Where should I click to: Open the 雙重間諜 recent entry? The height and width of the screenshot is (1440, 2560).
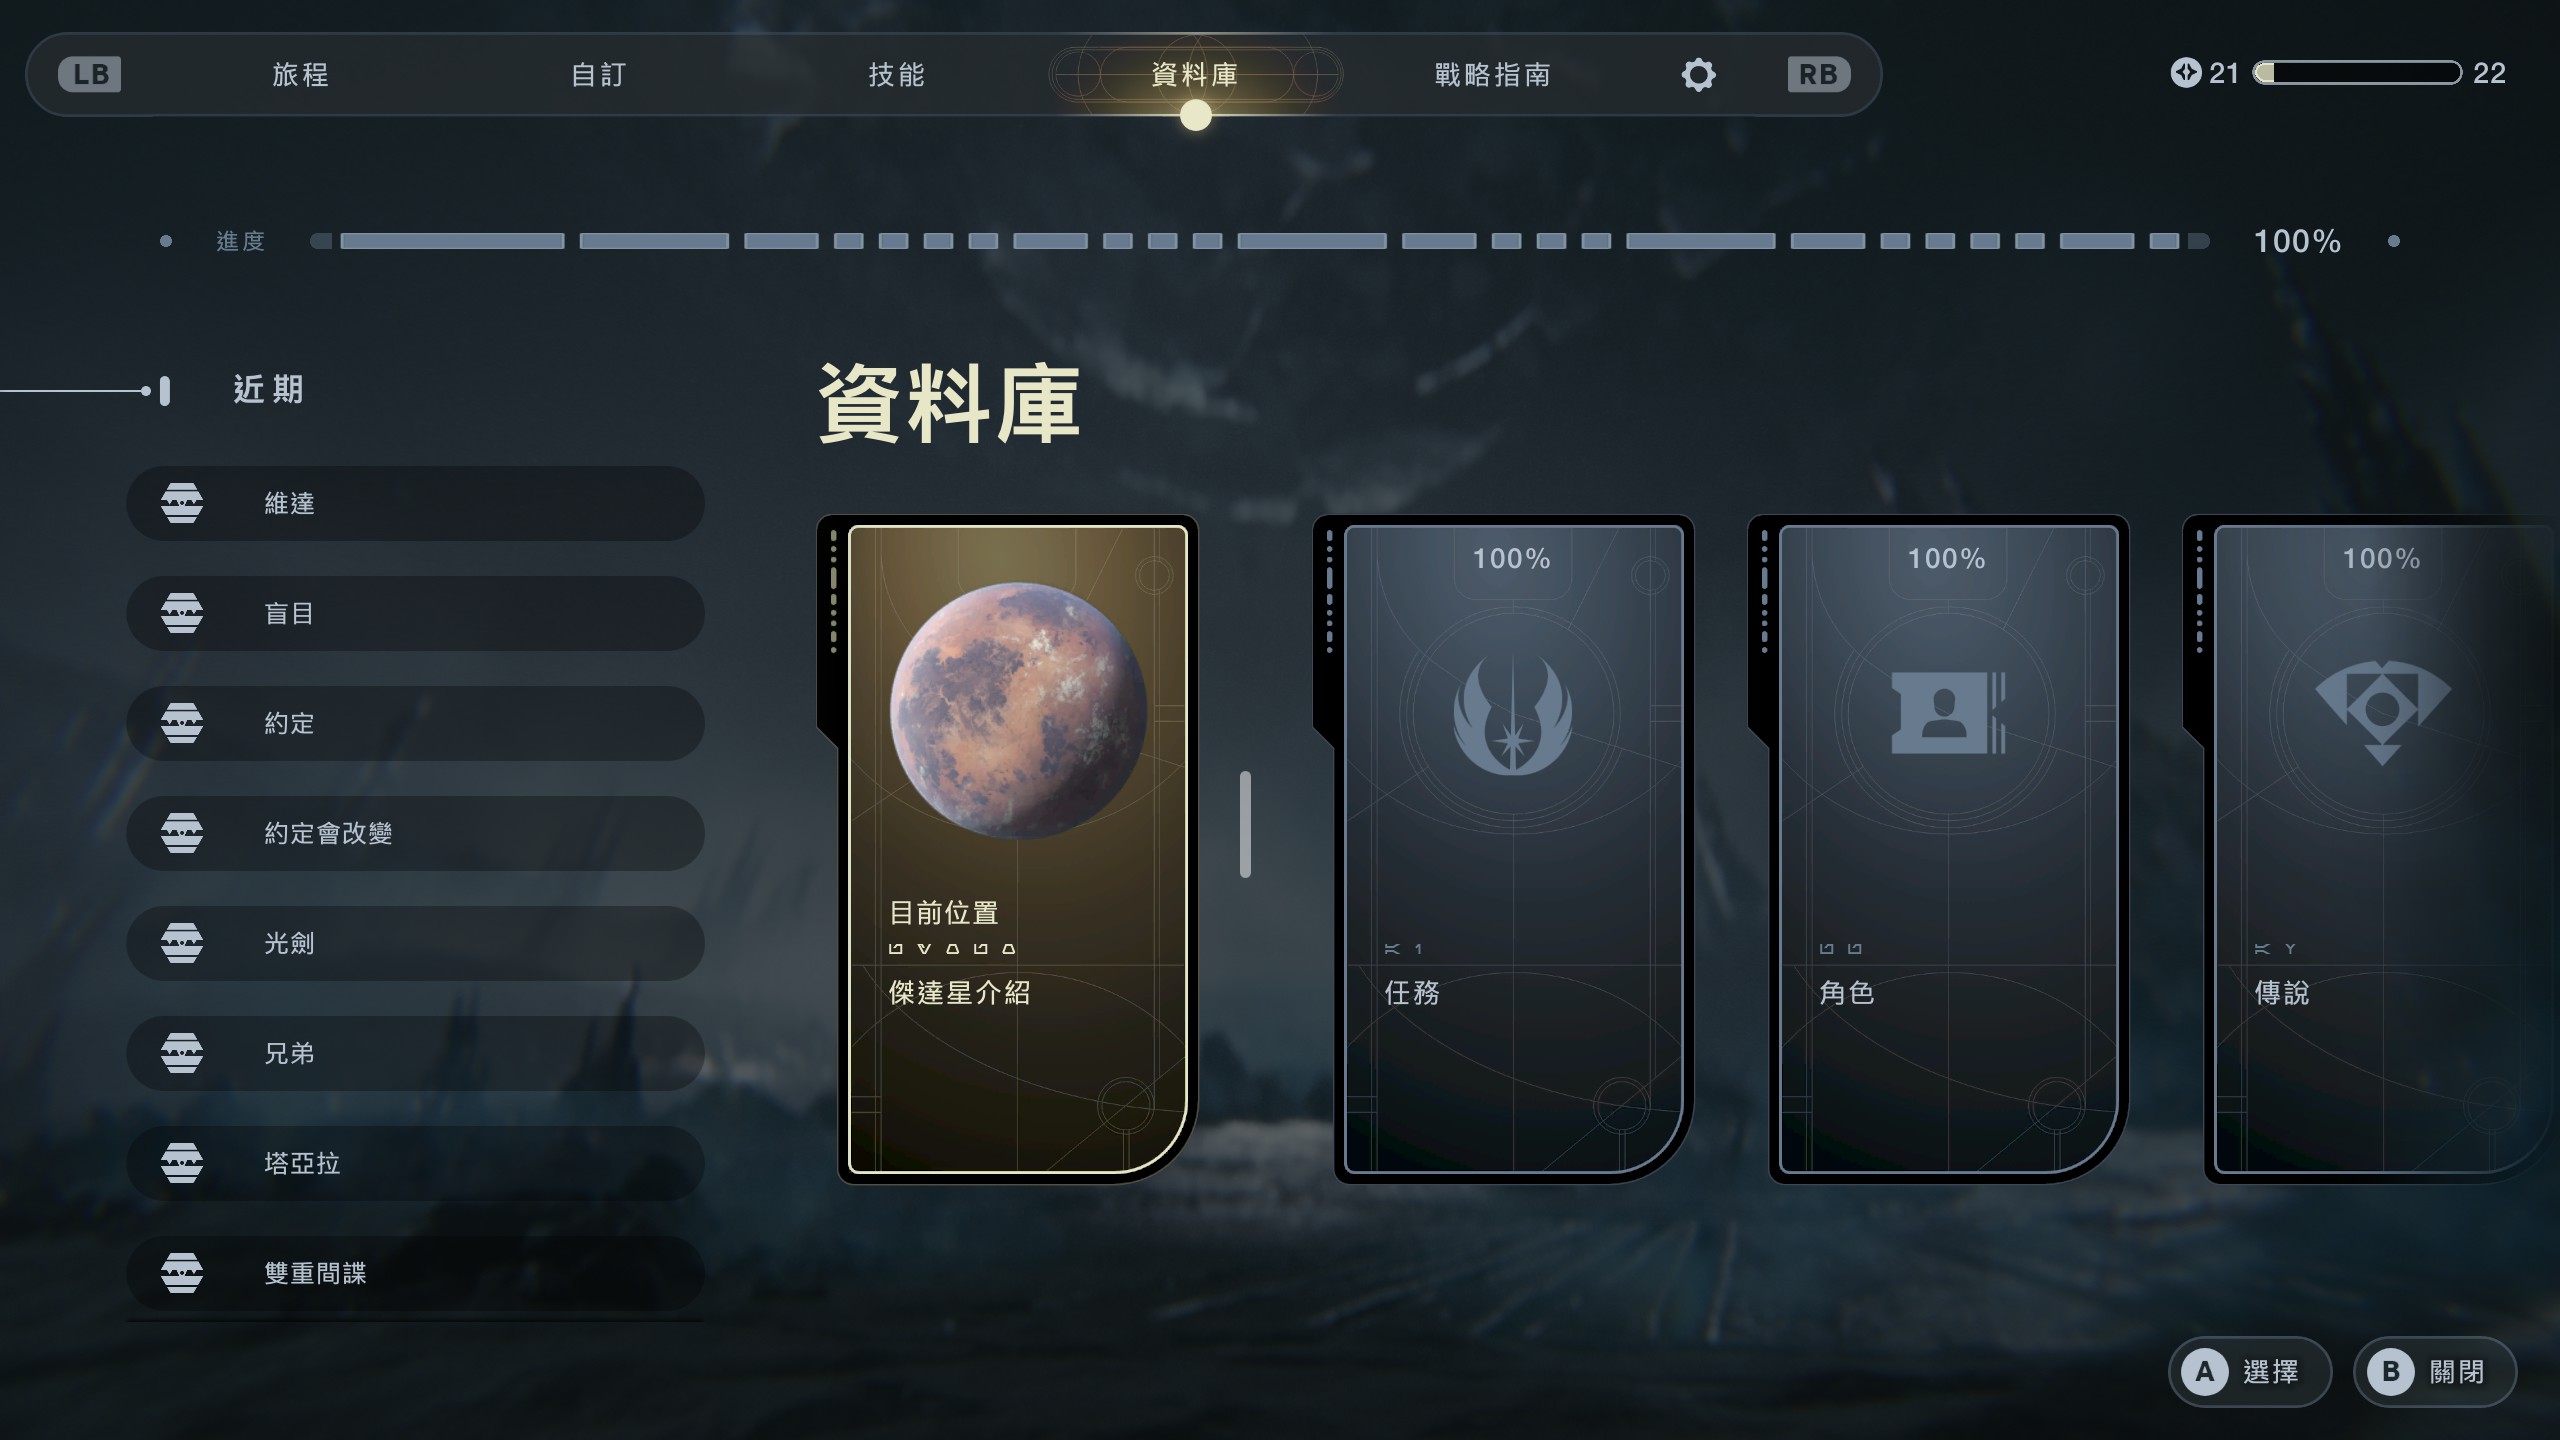point(415,1273)
